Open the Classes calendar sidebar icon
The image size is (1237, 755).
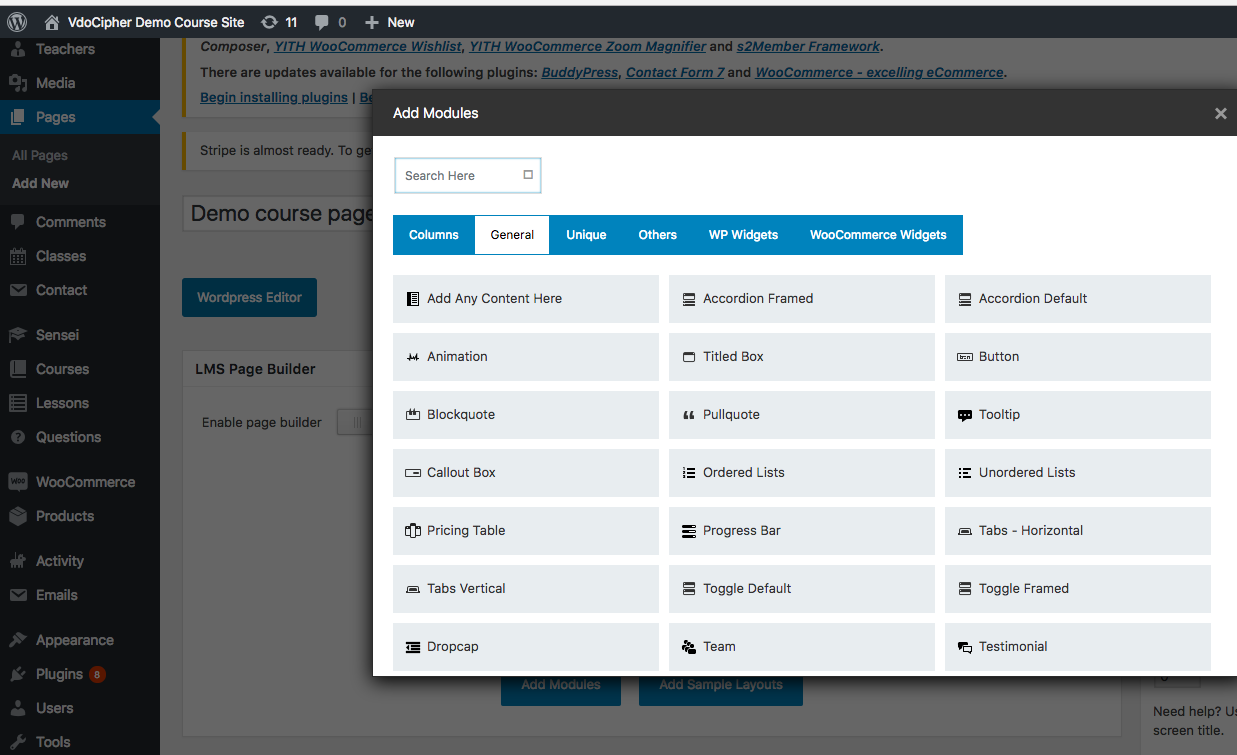click(18, 256)
